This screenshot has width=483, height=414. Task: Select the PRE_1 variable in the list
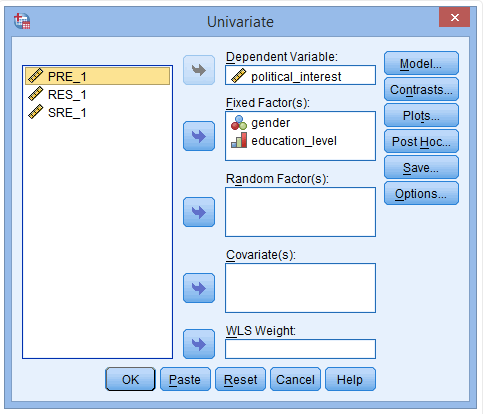97,76
